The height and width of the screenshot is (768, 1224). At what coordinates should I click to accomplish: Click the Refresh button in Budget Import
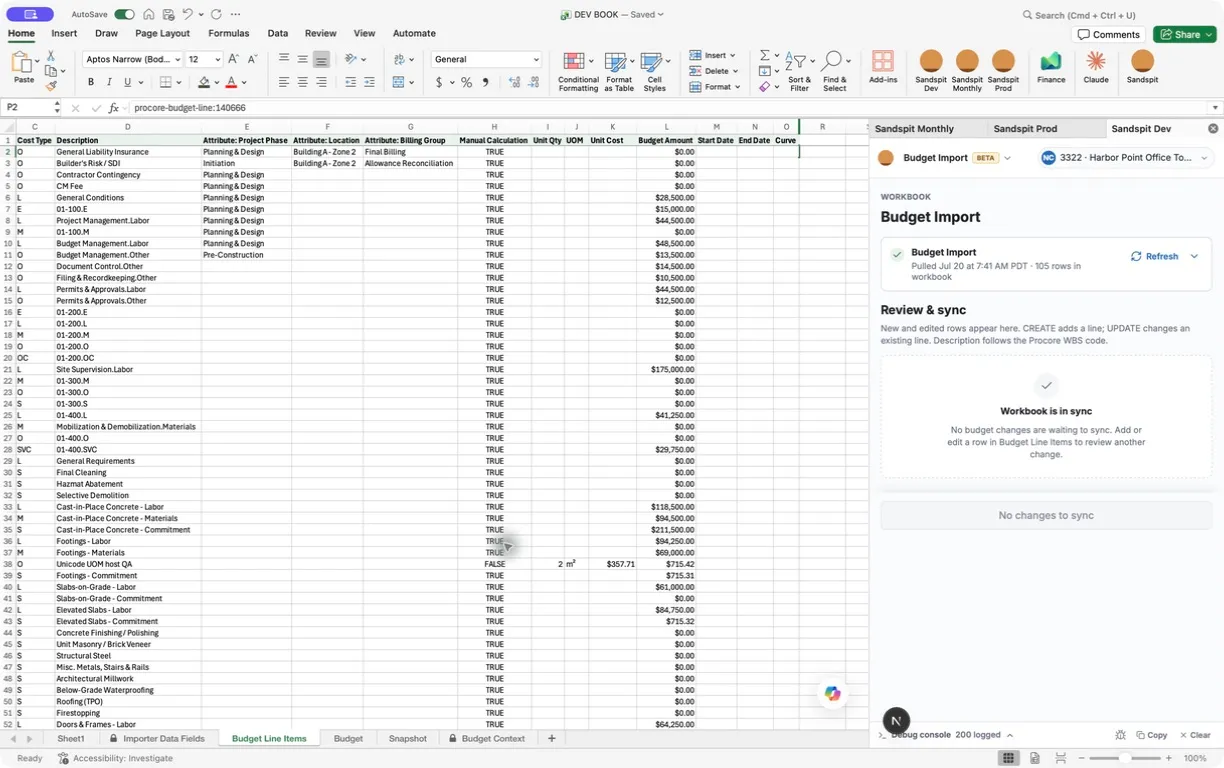point(1154,256)
